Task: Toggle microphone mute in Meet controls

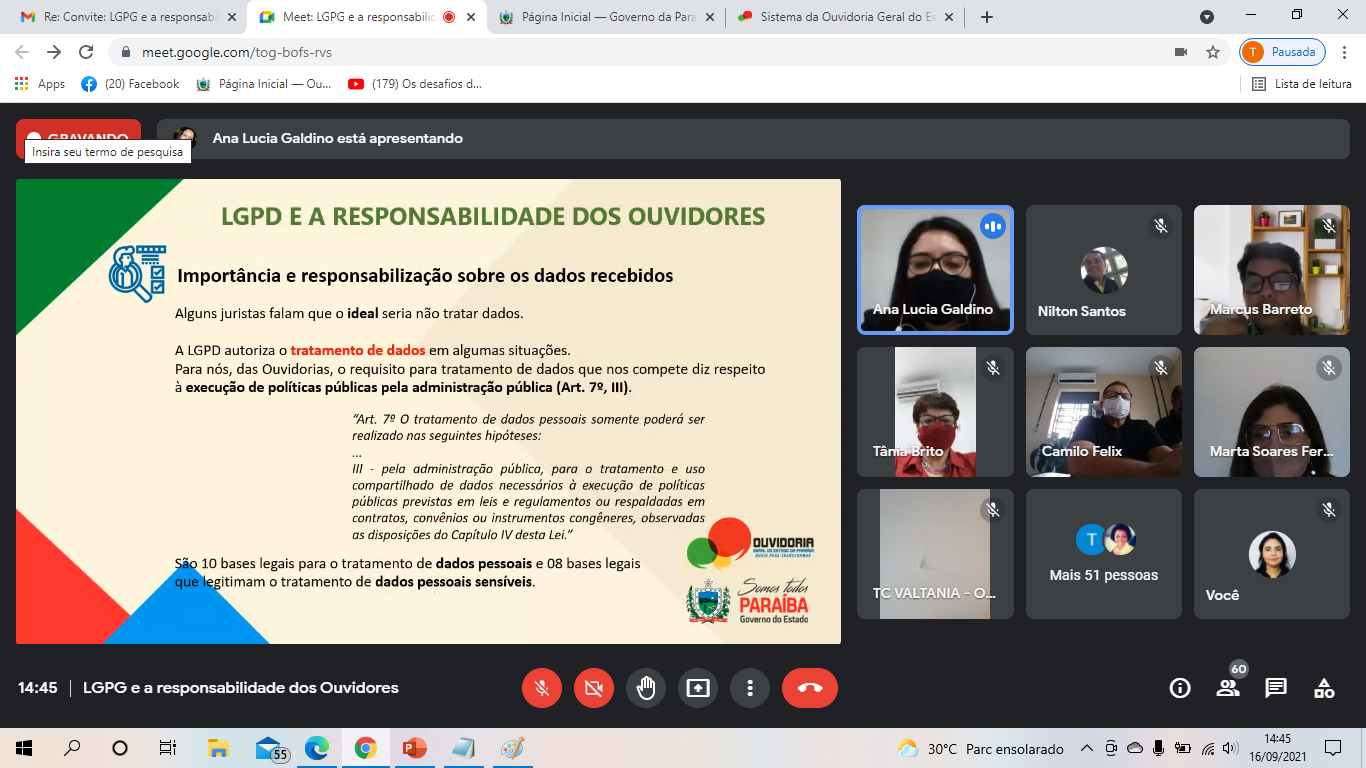Action: tap(542, 688)
